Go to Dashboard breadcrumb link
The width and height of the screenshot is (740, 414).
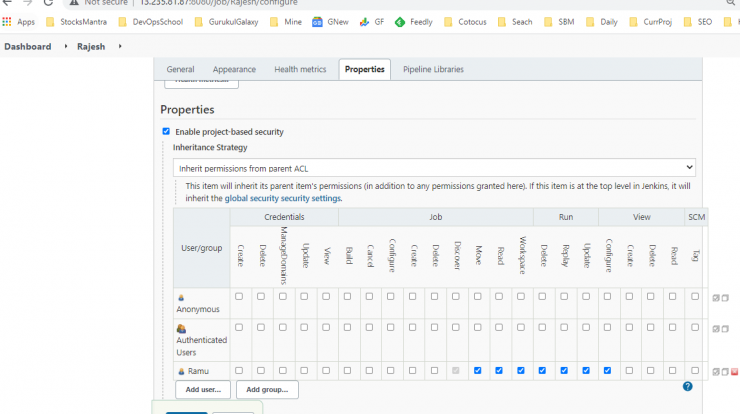(x=28, y=46)
